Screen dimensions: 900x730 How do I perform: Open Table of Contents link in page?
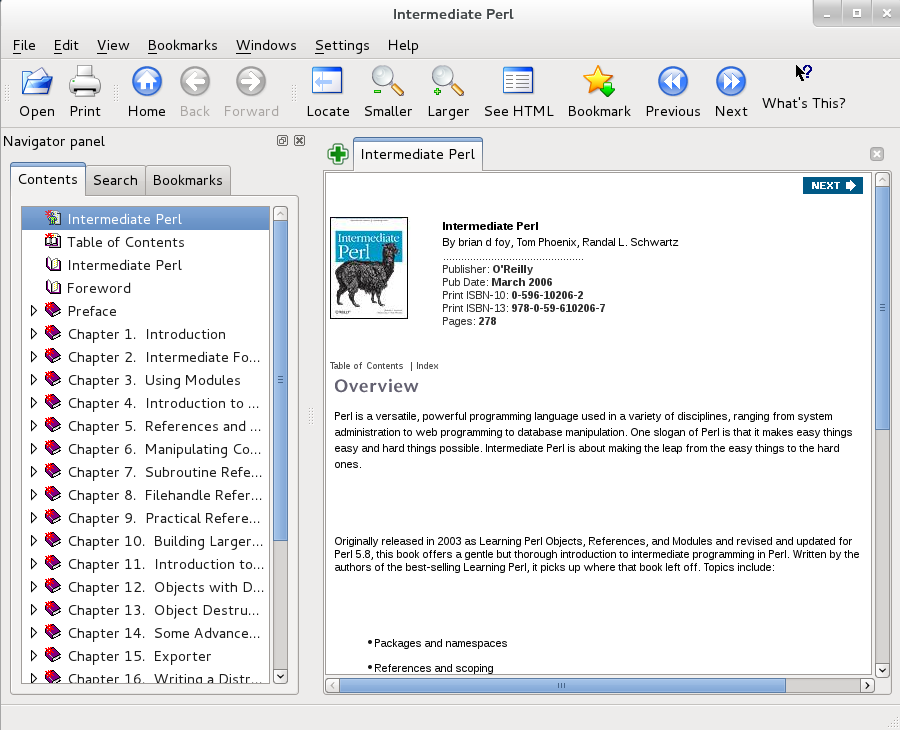tap(366, 366)
